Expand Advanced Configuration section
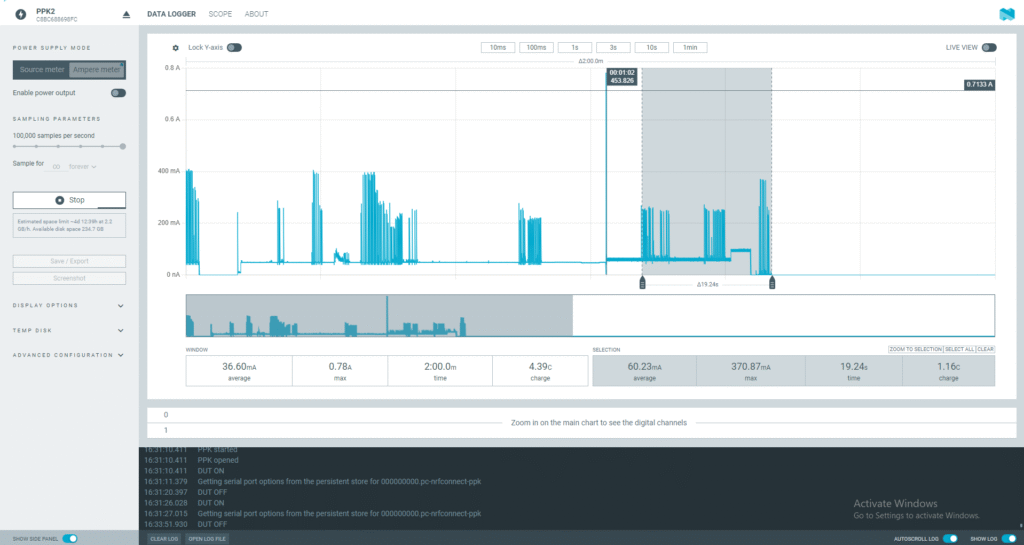 click(x=68, y=355)
